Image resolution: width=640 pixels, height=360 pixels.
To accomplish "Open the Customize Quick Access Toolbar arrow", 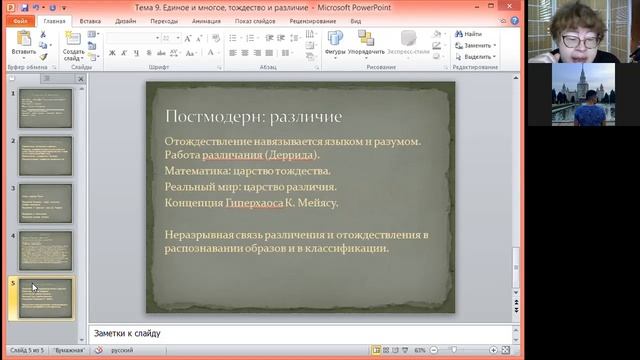I will pyautogui.click(x=64, y=8).
